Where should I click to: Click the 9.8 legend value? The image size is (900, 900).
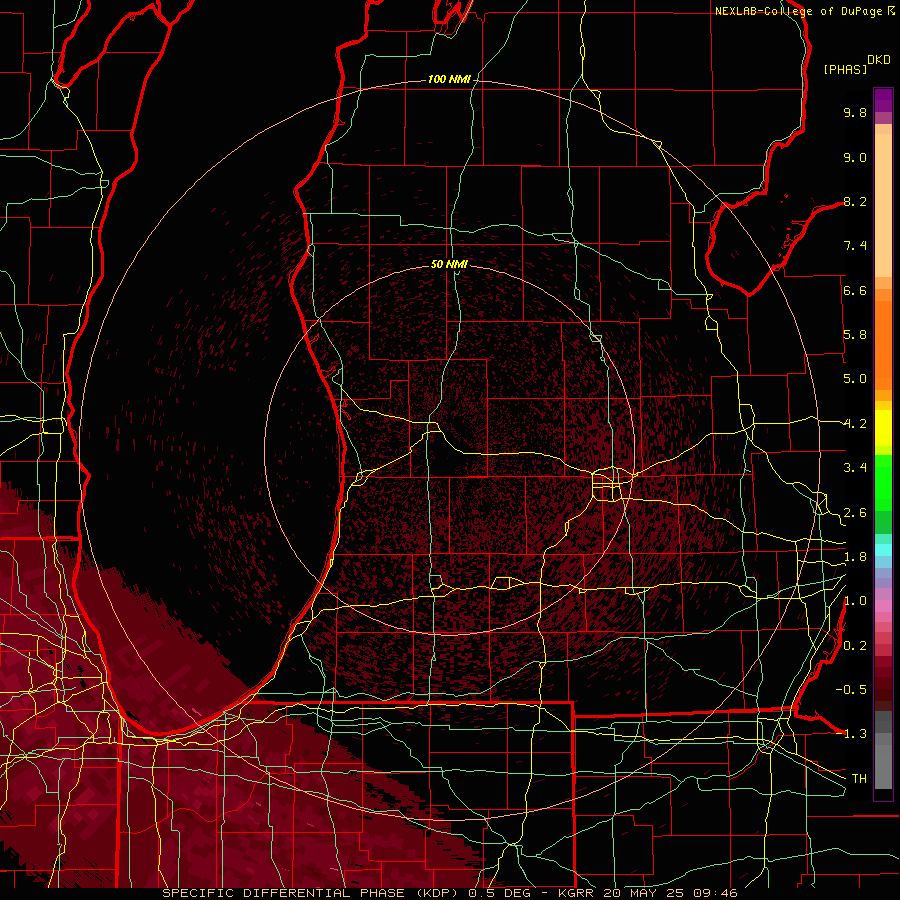point(855,112)
